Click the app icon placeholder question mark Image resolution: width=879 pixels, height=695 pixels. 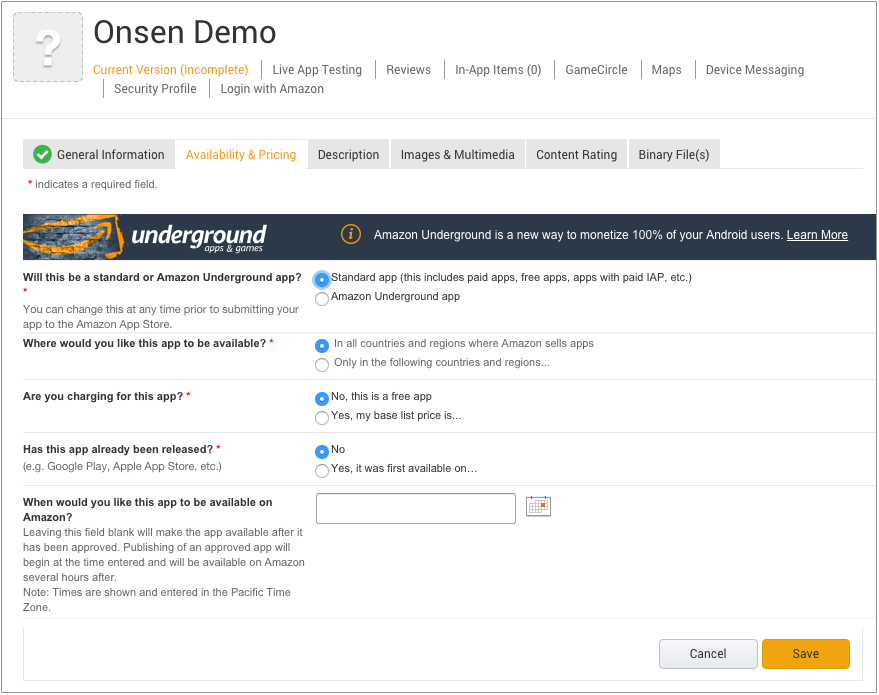pos(48,47)
